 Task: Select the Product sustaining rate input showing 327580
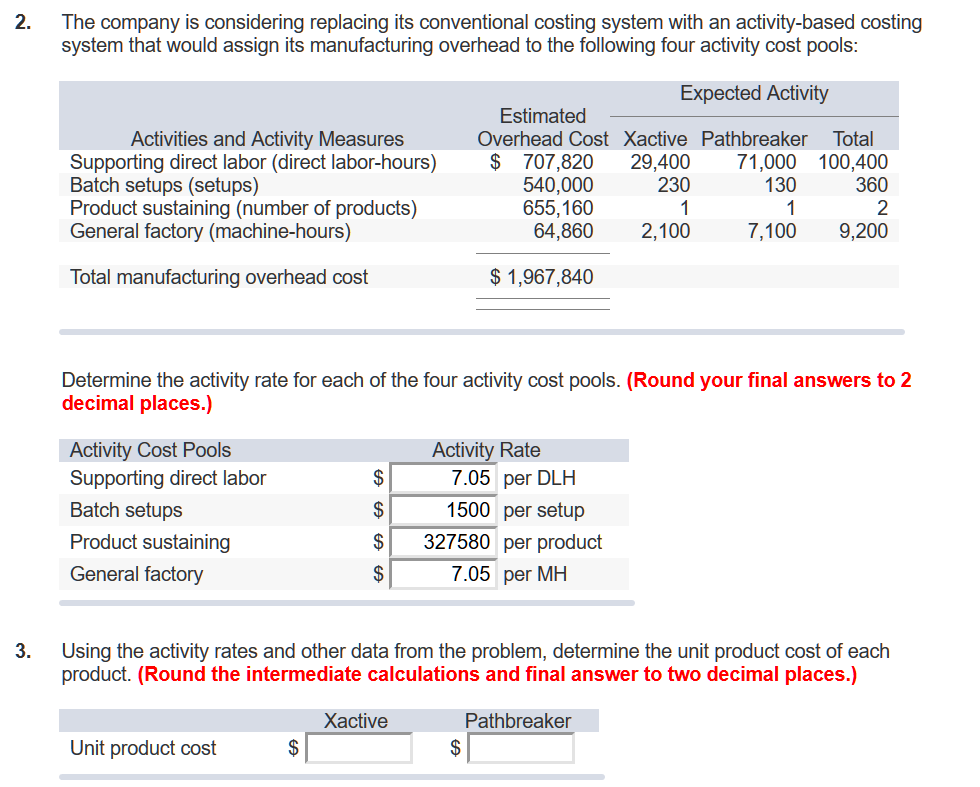pyautogui.click(x=443, y=542)
